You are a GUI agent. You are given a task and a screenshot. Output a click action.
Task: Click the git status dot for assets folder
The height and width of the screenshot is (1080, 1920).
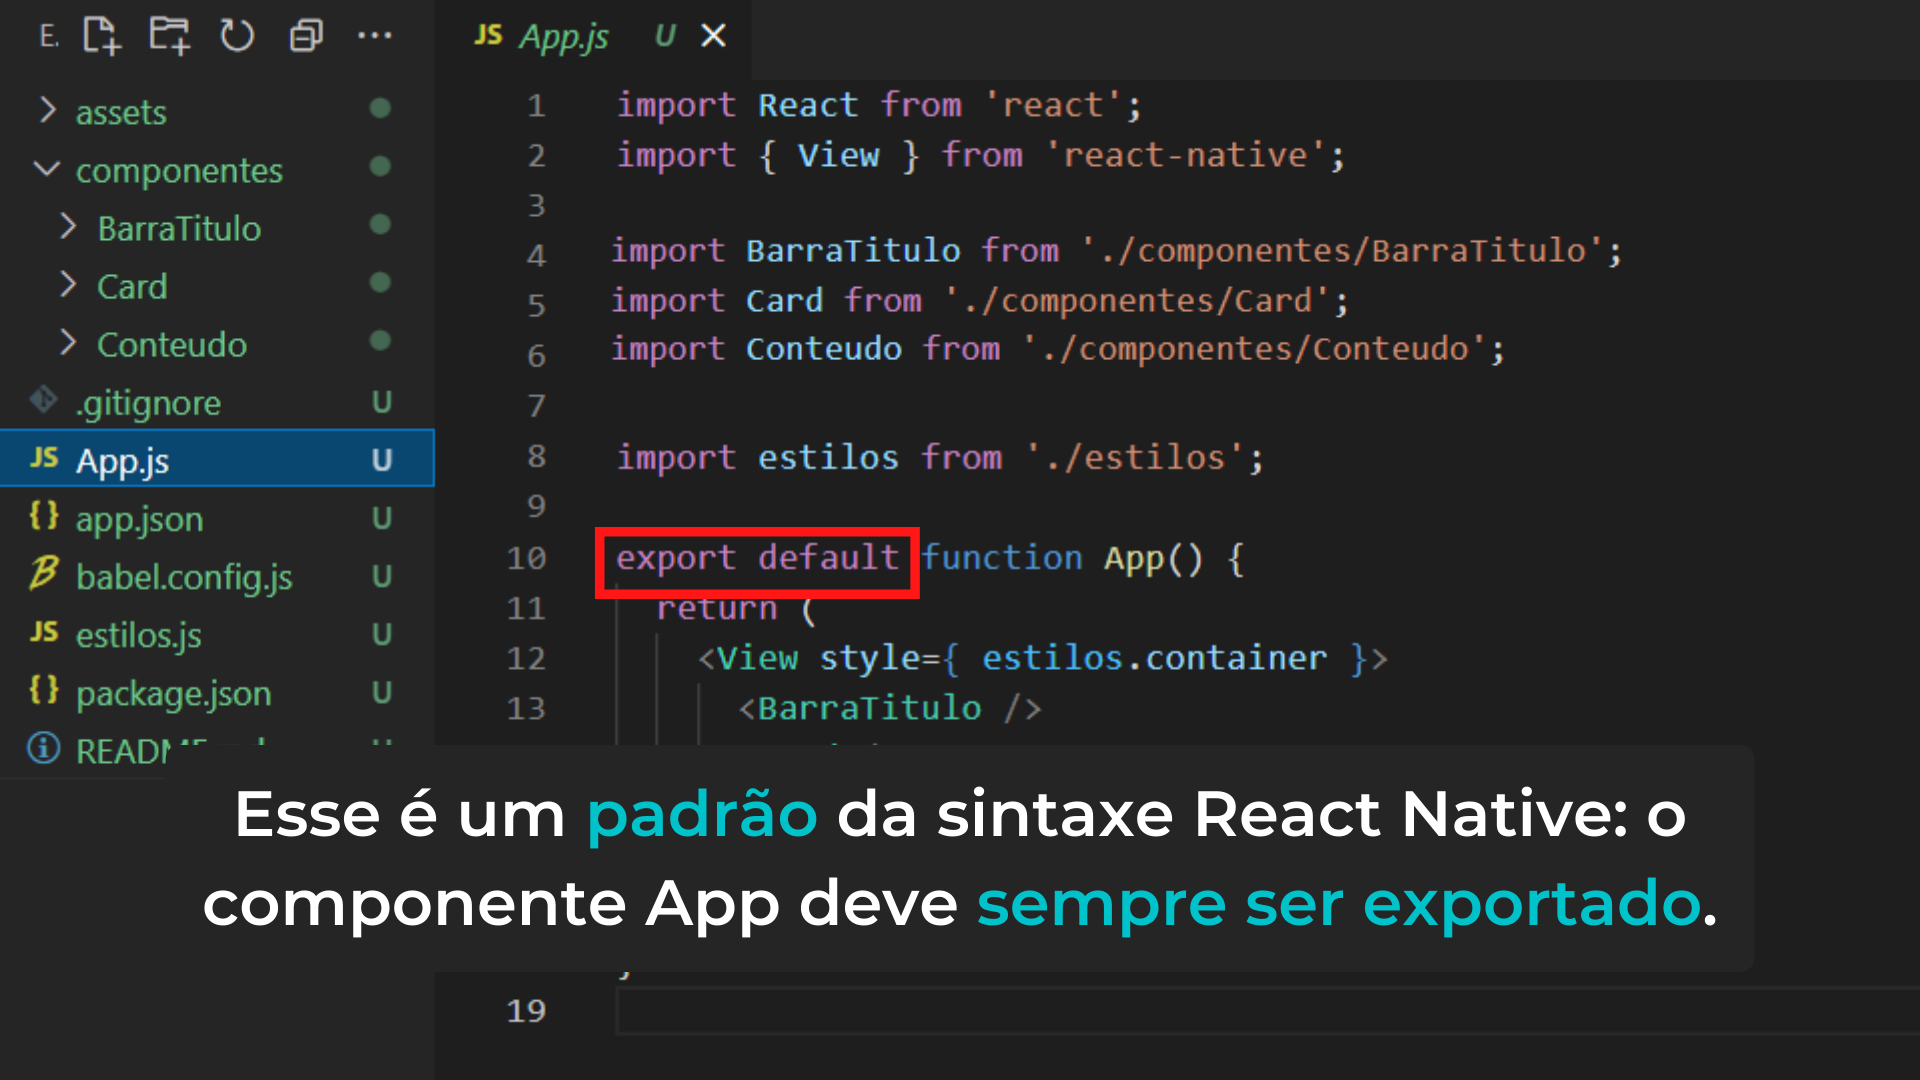380,108
